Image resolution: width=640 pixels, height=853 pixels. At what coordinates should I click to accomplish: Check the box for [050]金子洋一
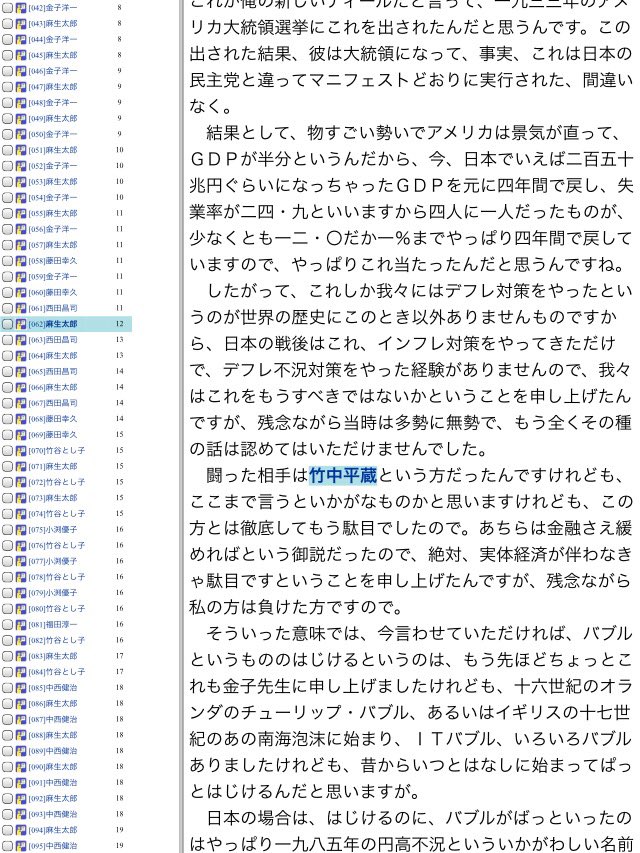coord(7,134)
